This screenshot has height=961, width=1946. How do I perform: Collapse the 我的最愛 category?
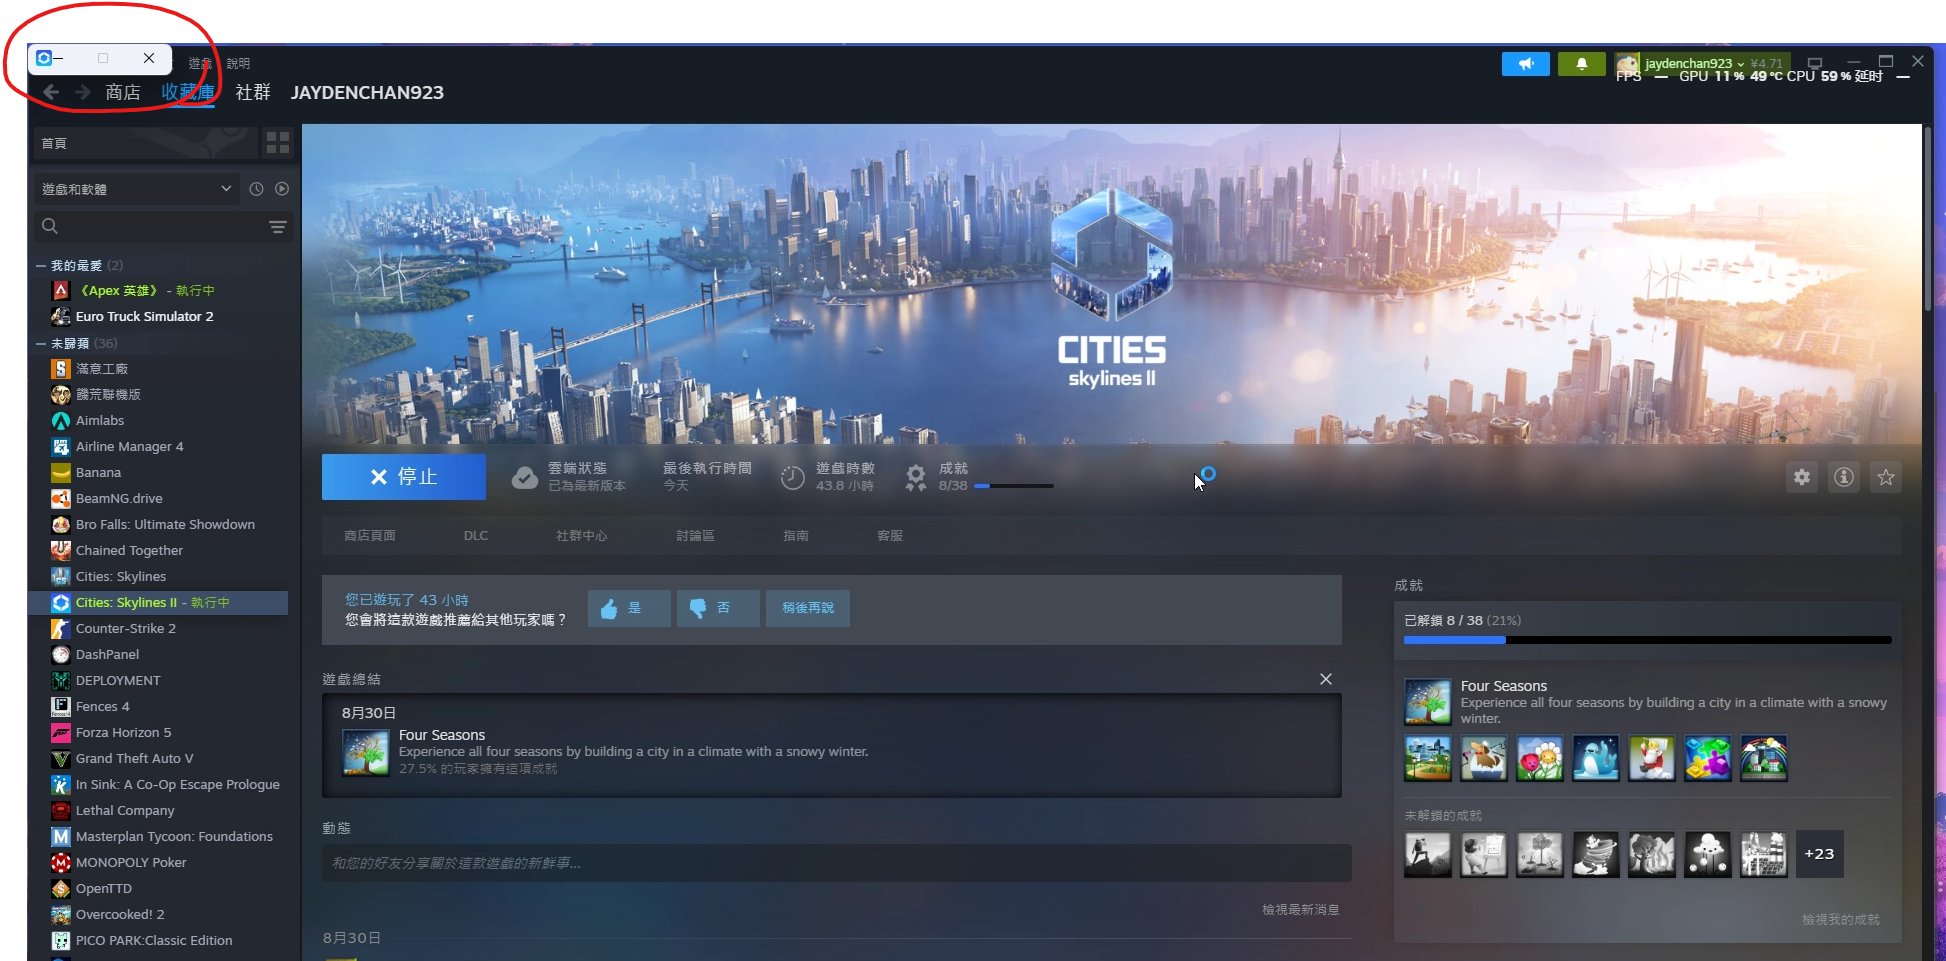point(41,266)
